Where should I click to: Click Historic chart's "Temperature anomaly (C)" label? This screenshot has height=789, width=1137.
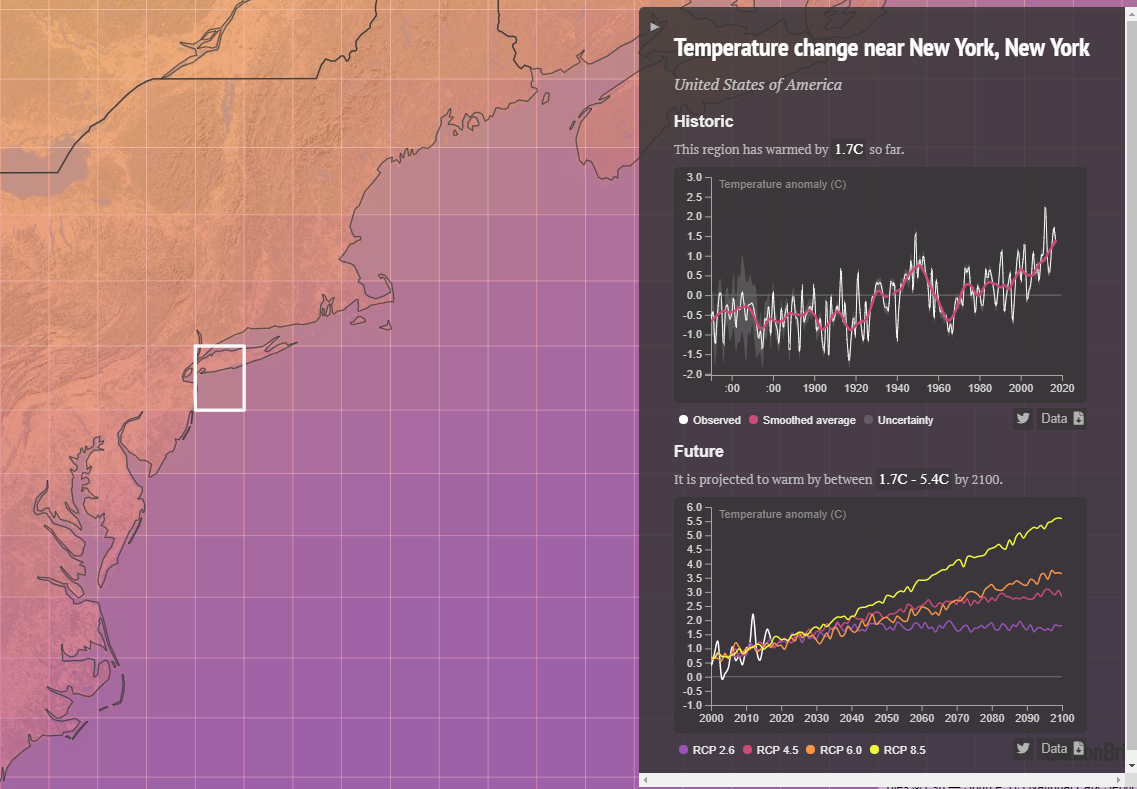click(x=782, y=184)
